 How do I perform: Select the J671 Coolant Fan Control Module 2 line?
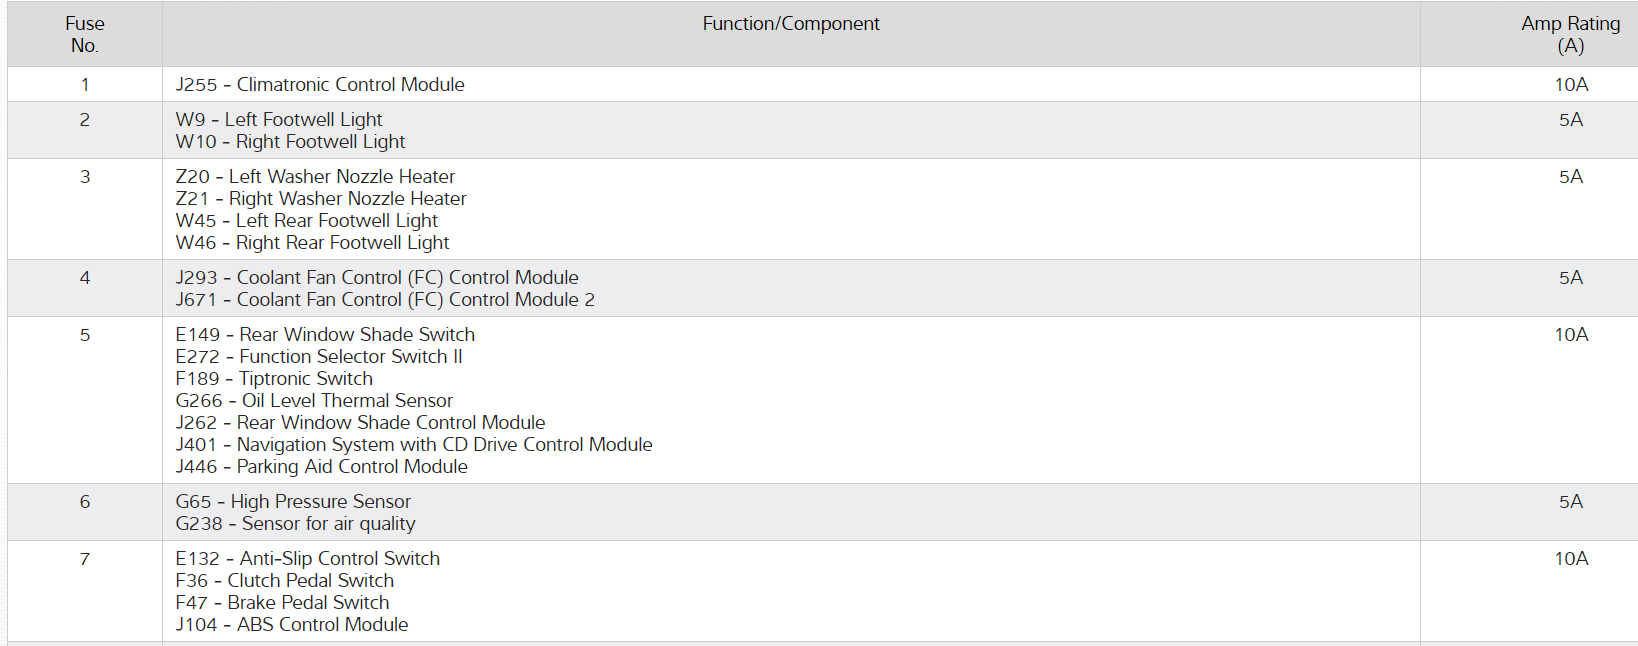pos(385,300)
